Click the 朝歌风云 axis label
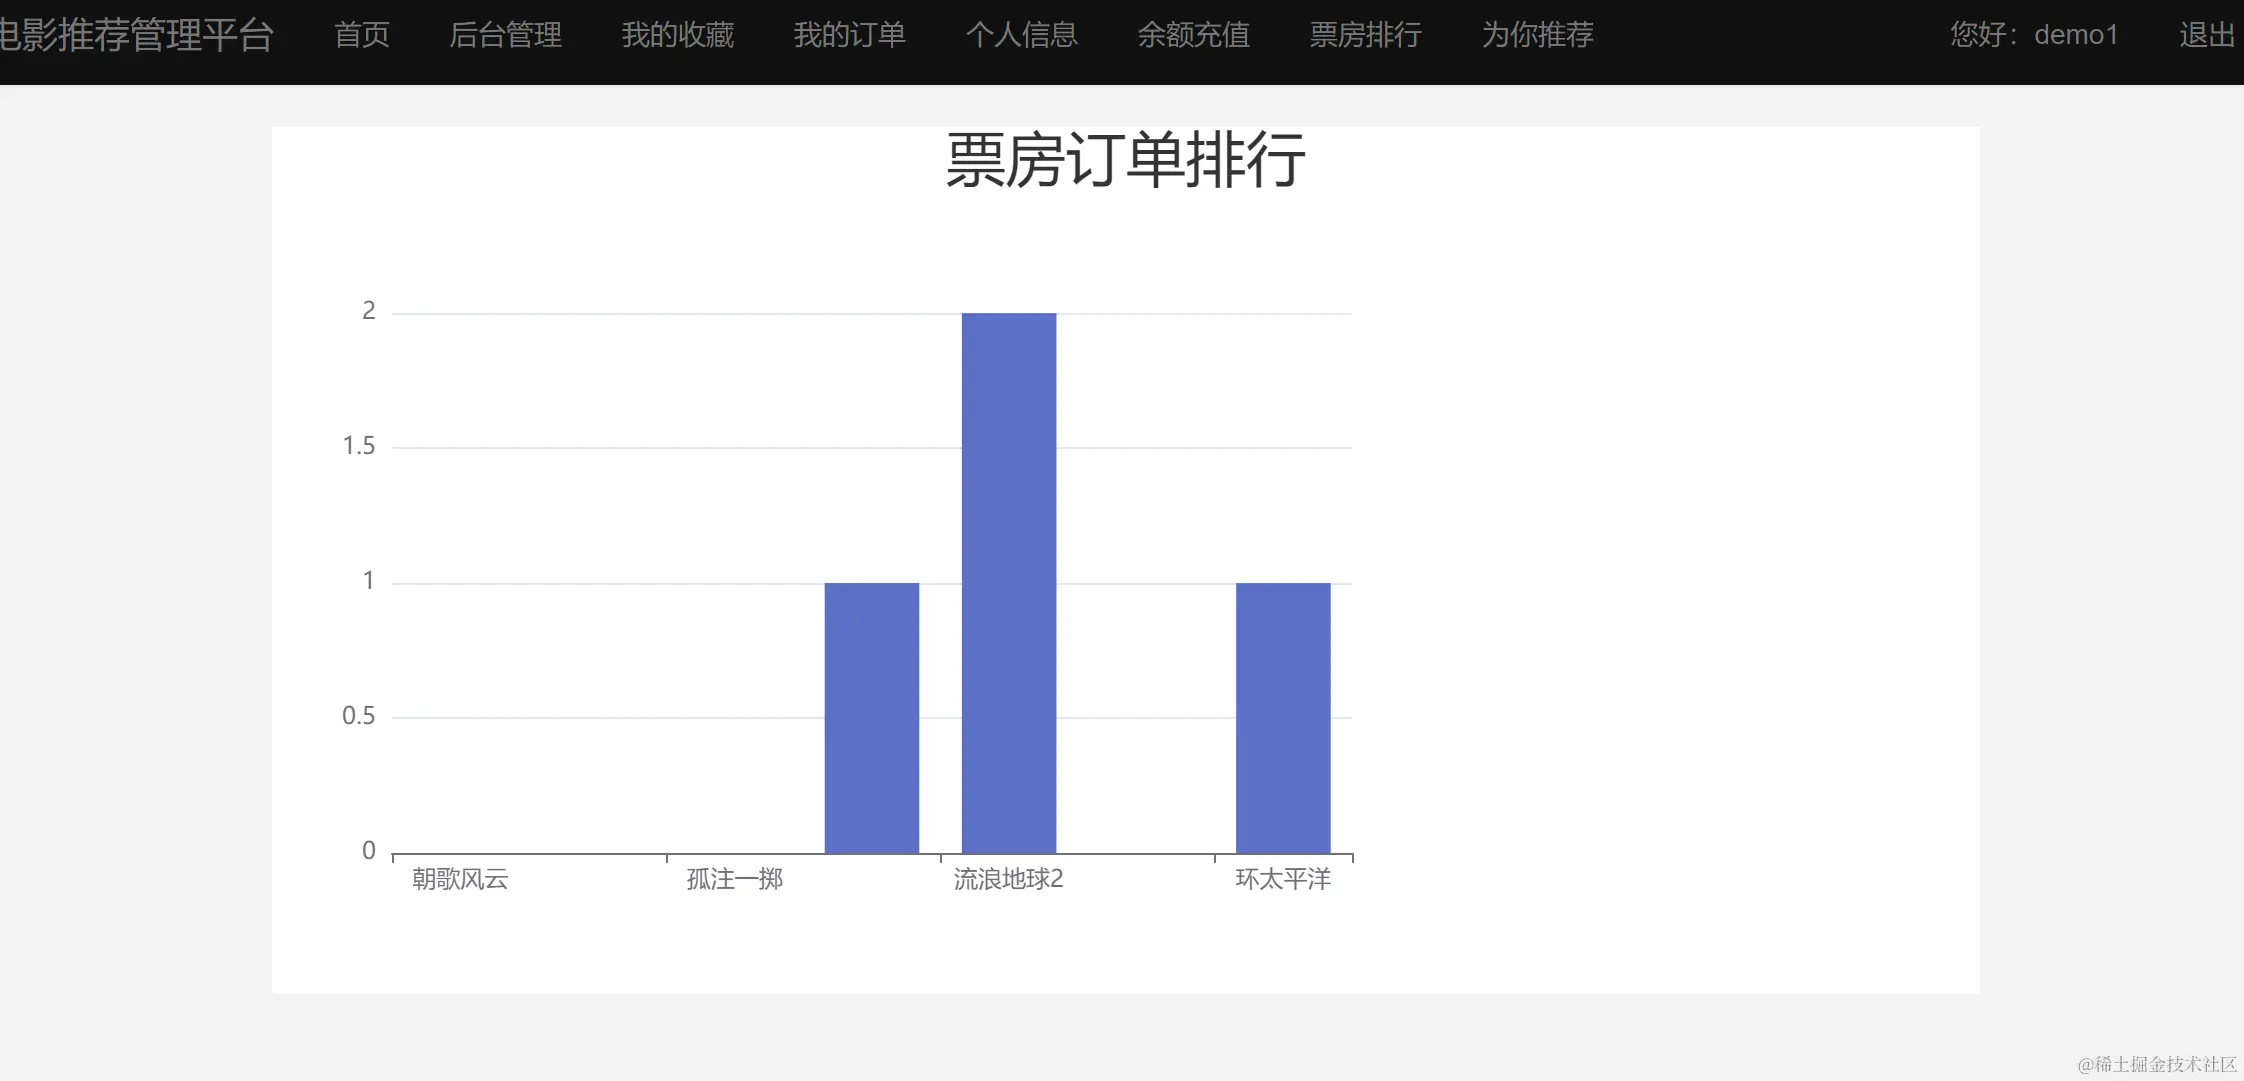The image size is (2244, 1081). click(x=460, y=879)
